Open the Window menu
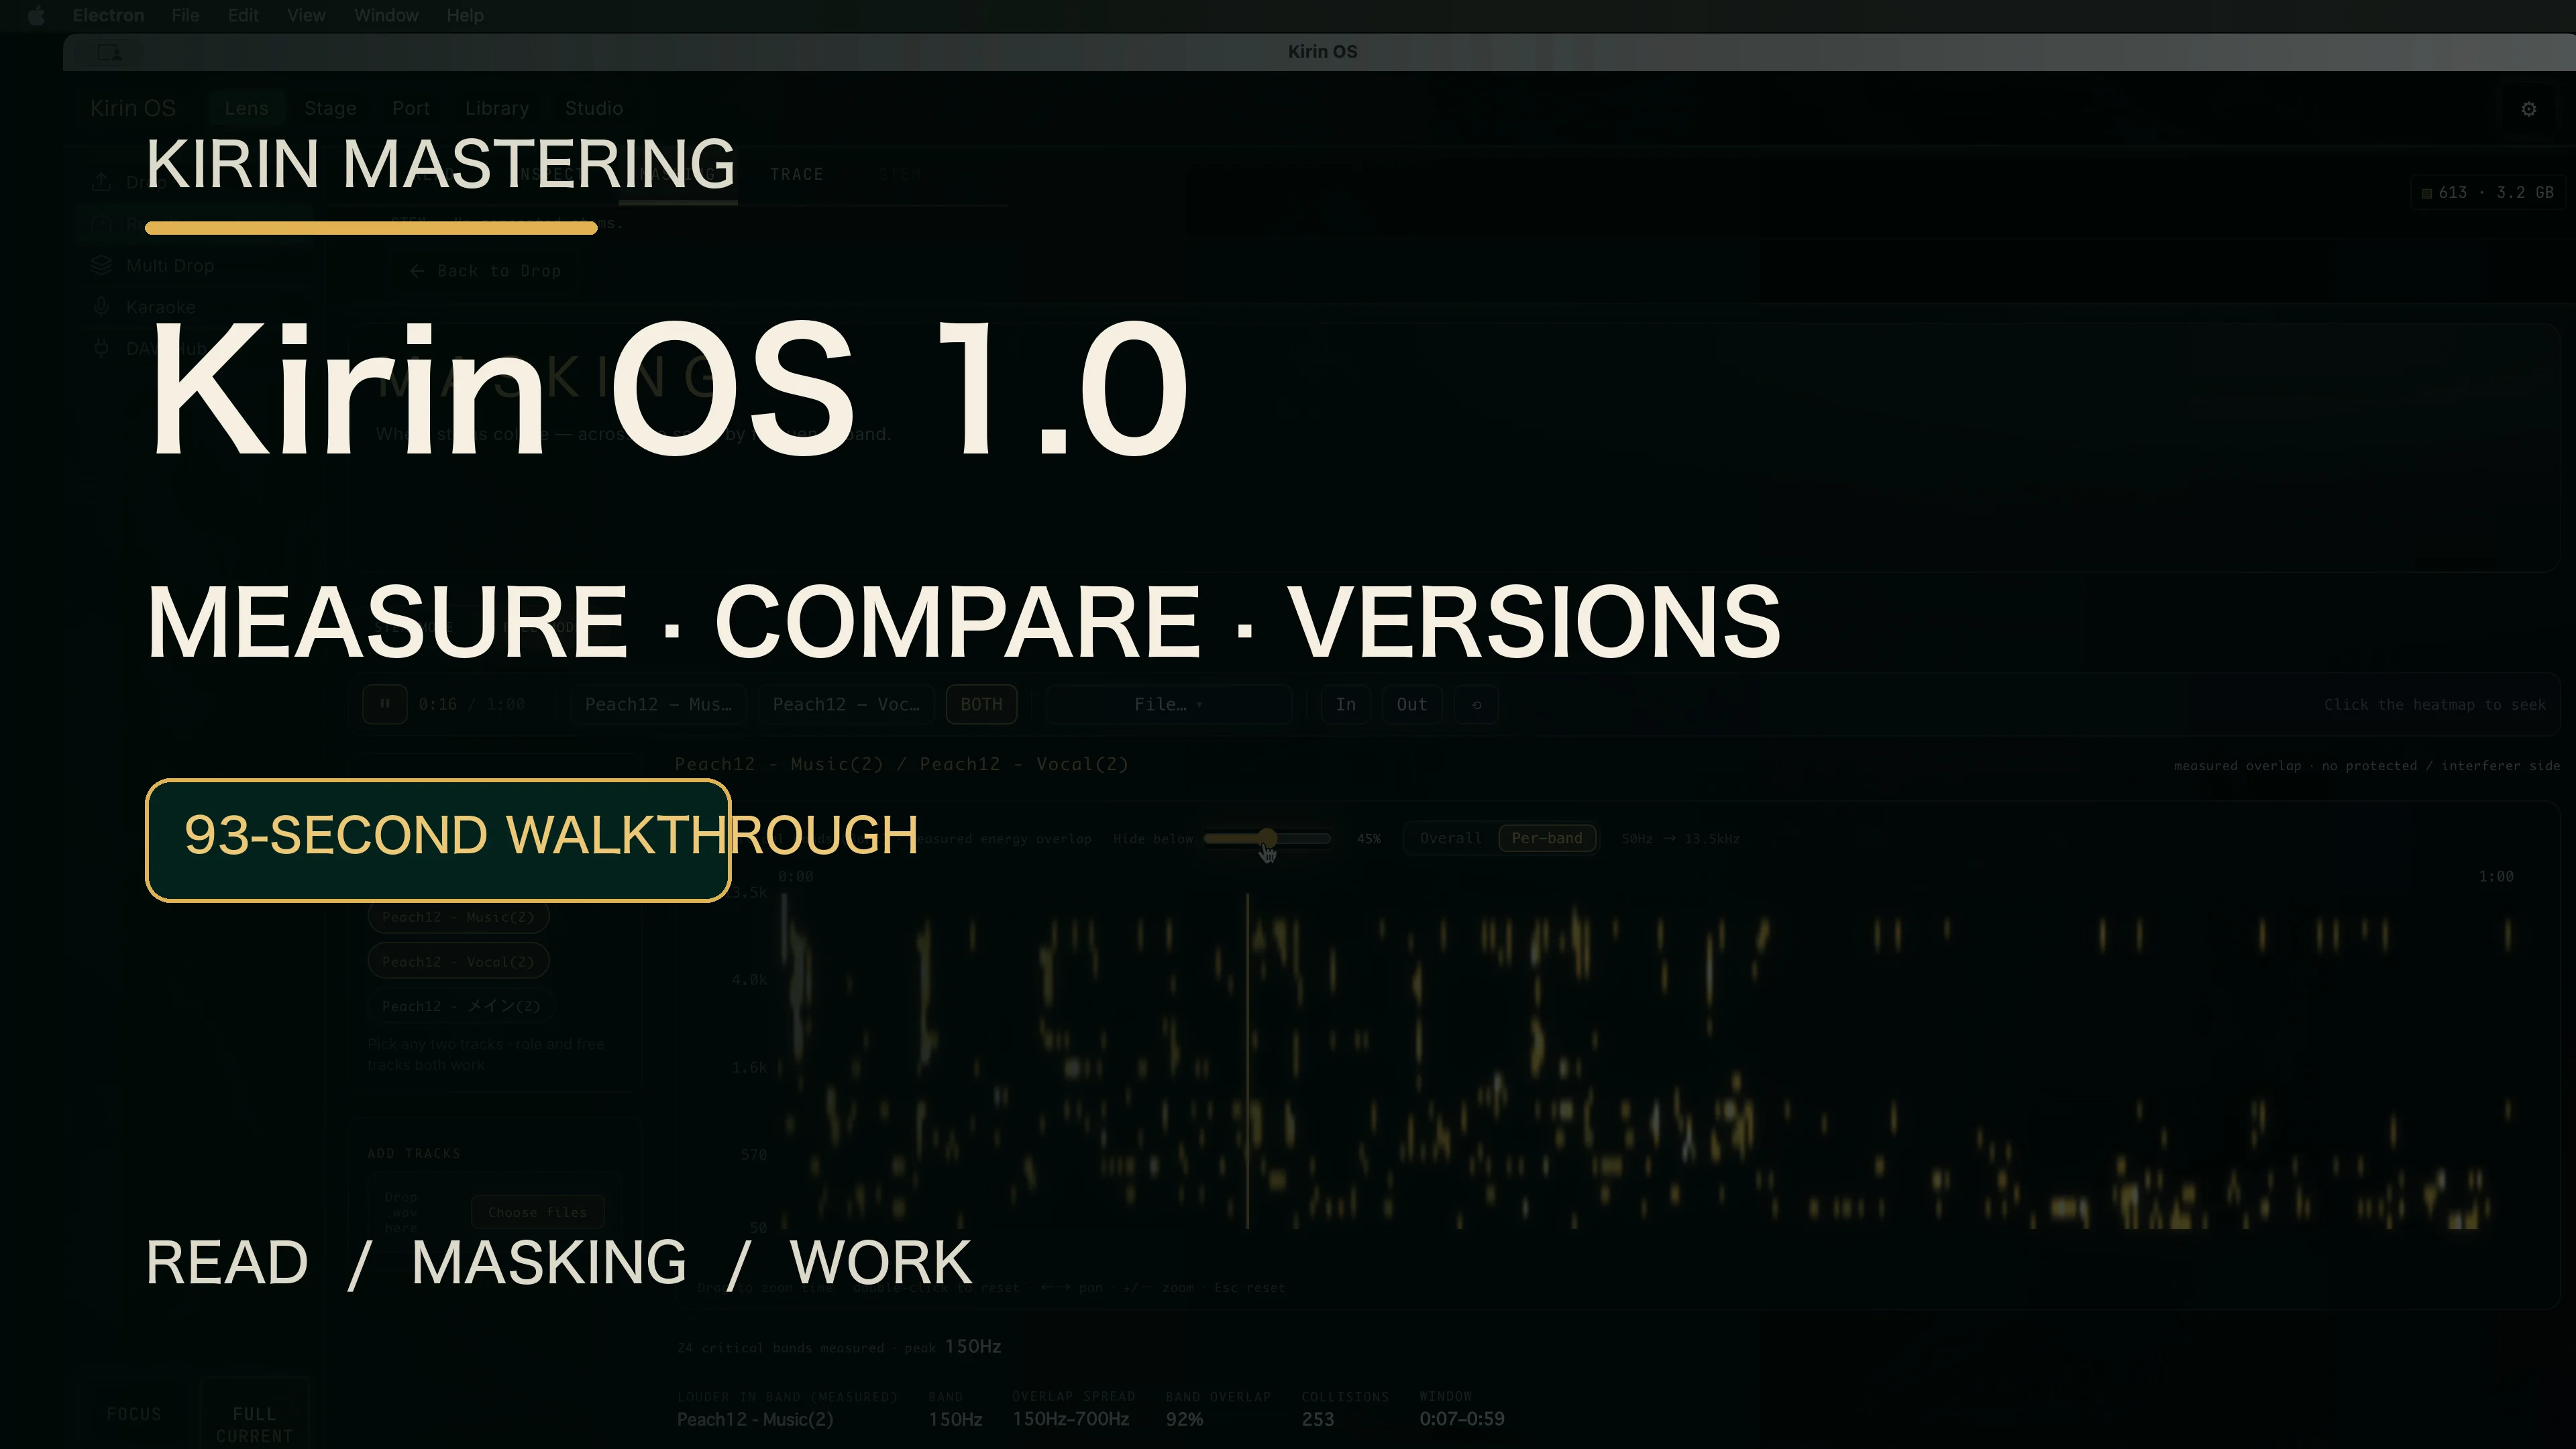This screenshot has height=1449, width=2576. 386,15
